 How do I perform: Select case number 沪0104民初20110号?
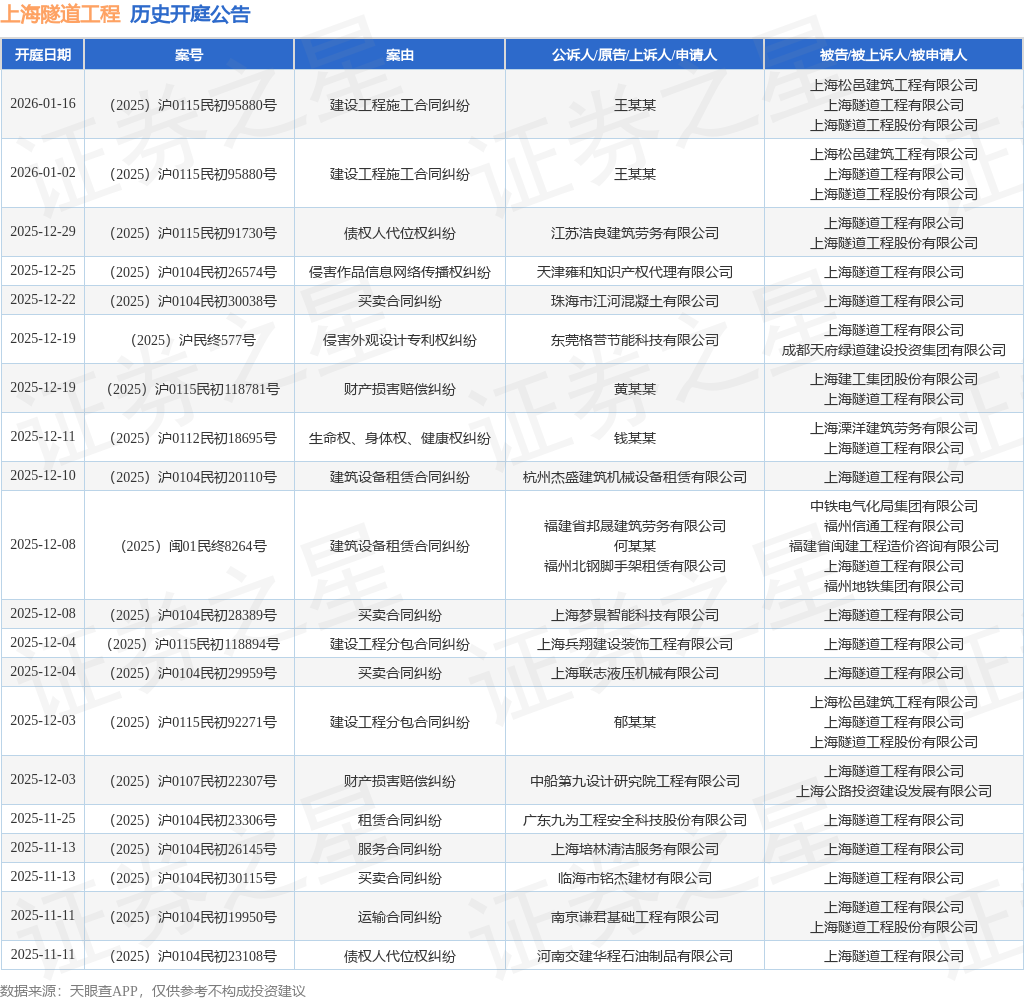193,477
